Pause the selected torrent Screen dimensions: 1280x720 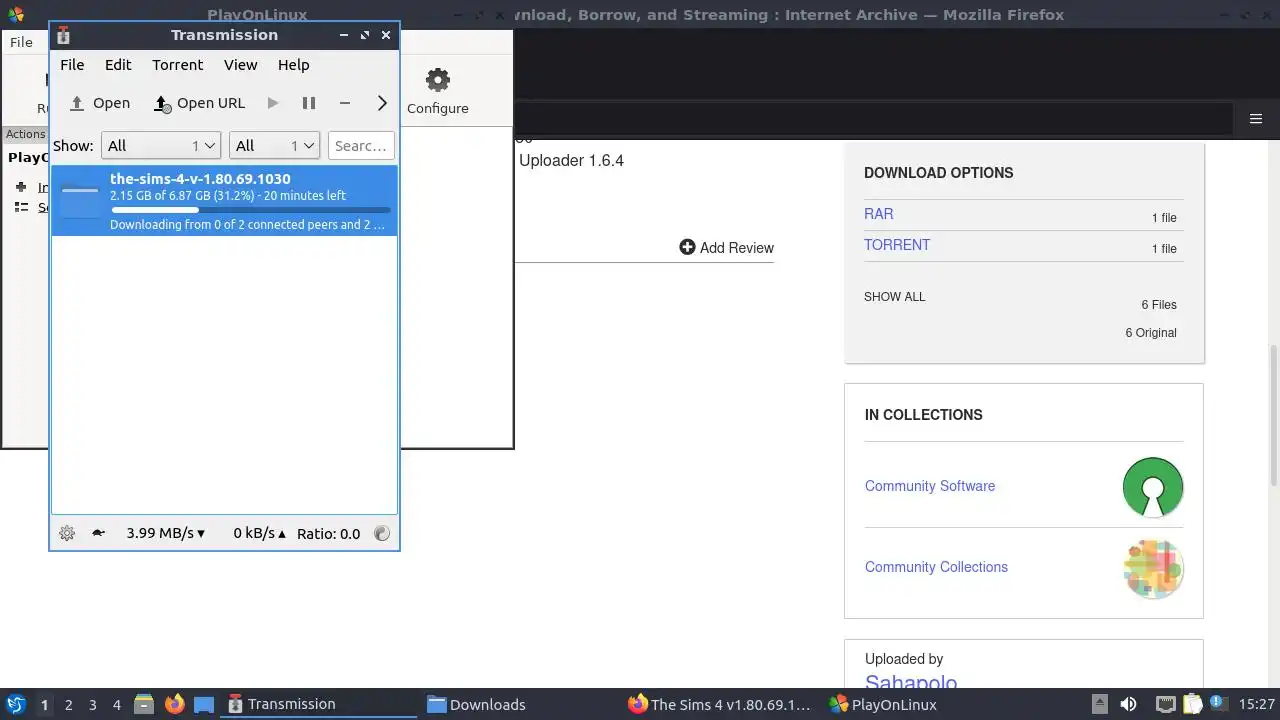pos(309,103)
